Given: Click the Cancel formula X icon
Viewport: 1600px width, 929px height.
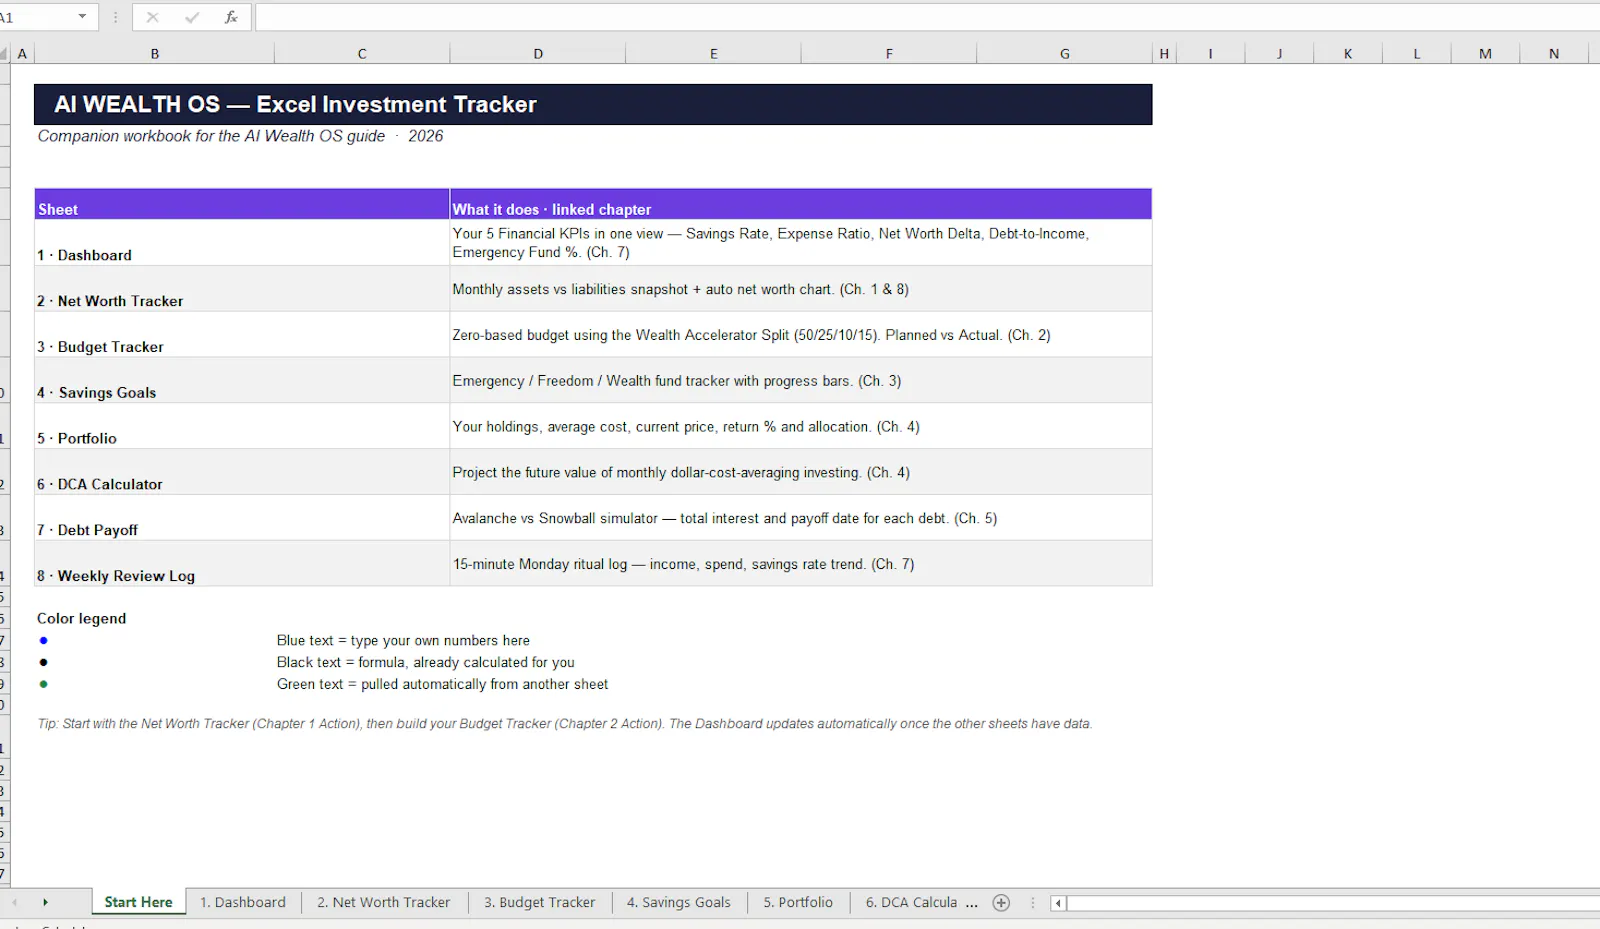Looking at the screenshot, I should coord(152,17).
